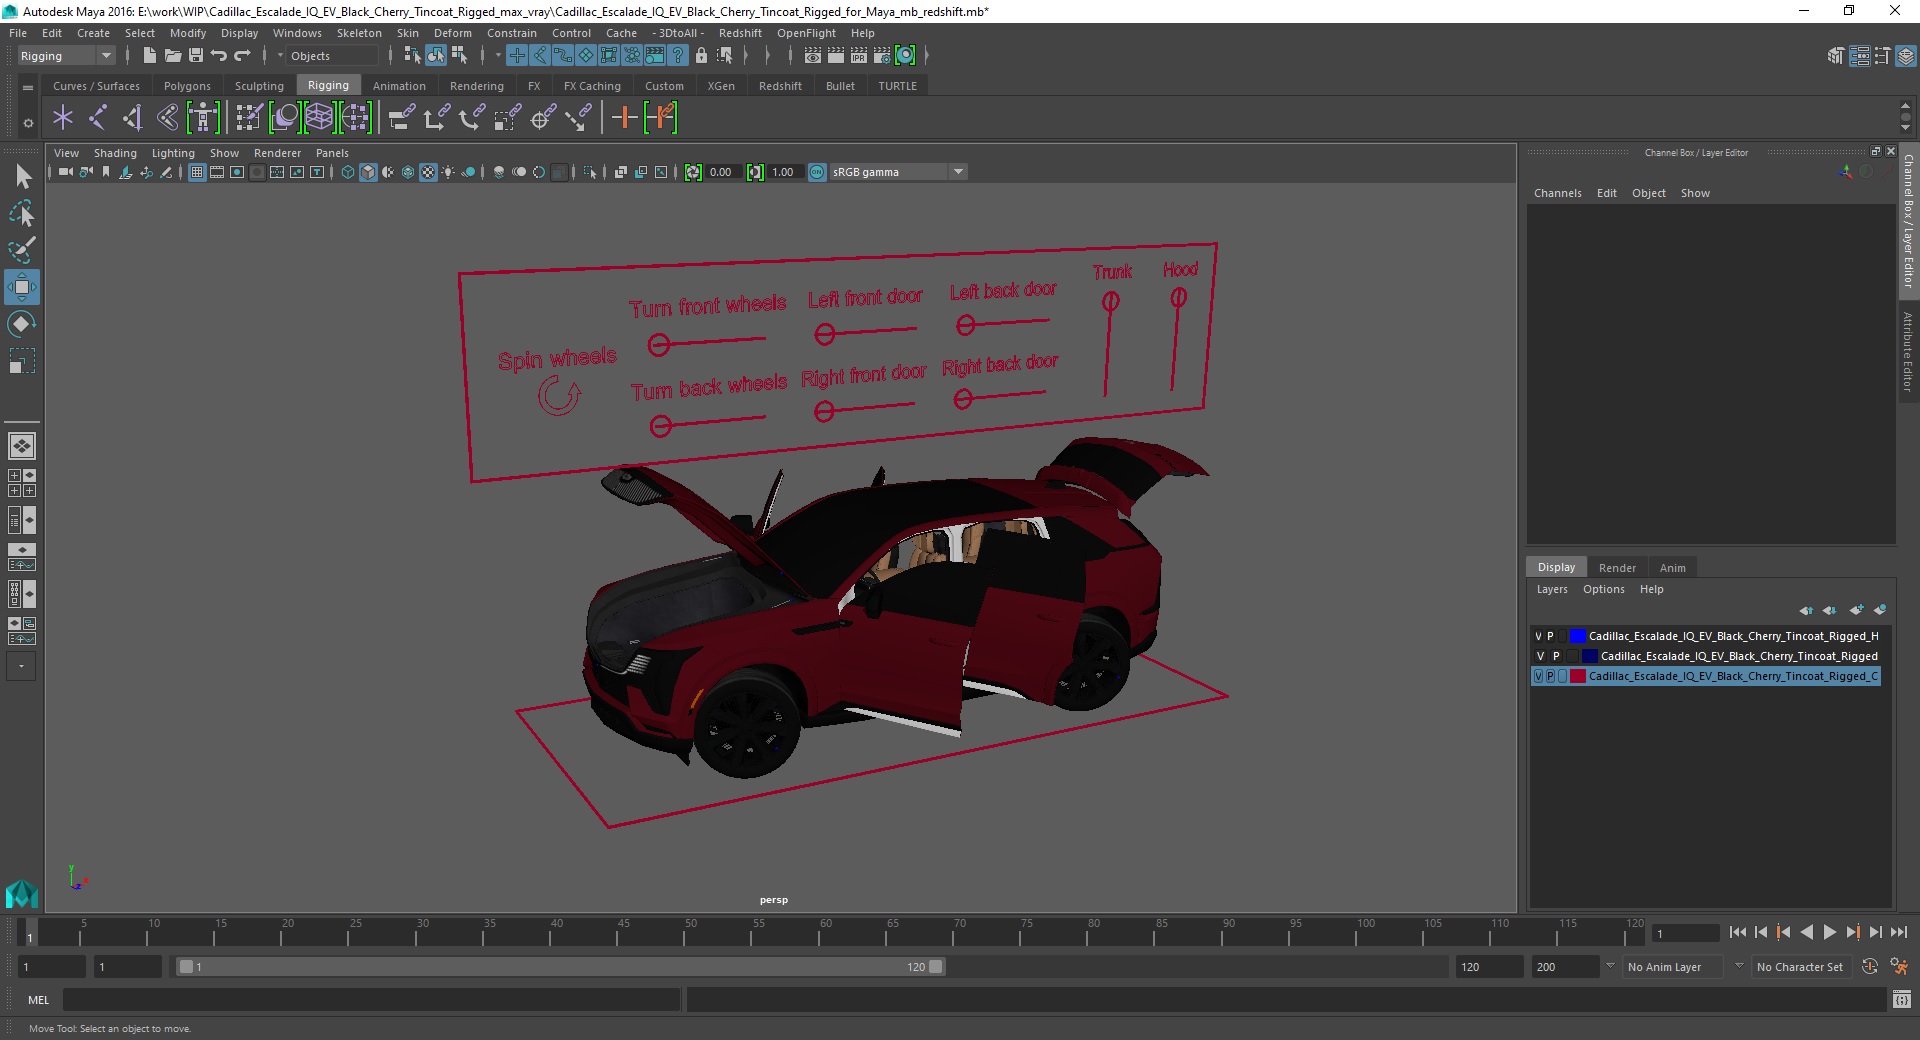The height and width of the screenshot is (1040, 1920).
Task: Toggle the V box of the Tincoat_Rigged_H layer
Action: (1538, 636)
